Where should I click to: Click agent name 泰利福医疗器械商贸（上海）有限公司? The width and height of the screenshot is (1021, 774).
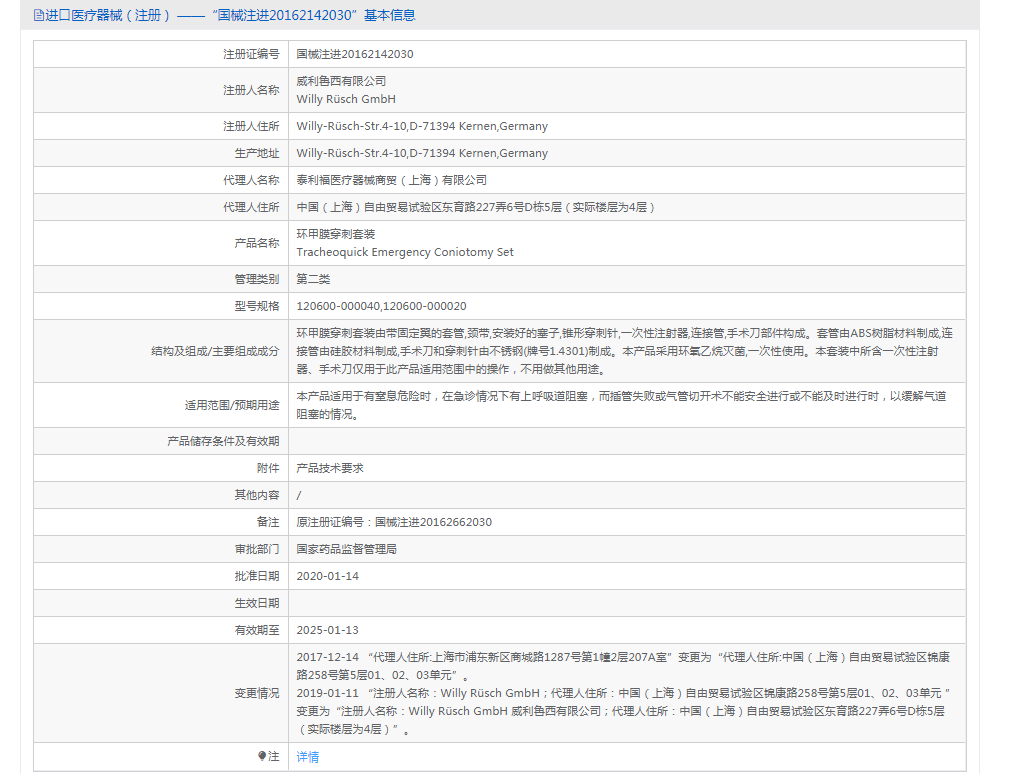click(392, 180)
